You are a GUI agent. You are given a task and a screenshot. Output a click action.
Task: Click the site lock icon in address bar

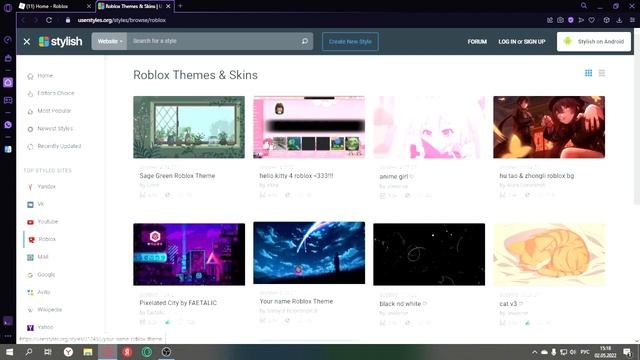(x=68, y=20)
